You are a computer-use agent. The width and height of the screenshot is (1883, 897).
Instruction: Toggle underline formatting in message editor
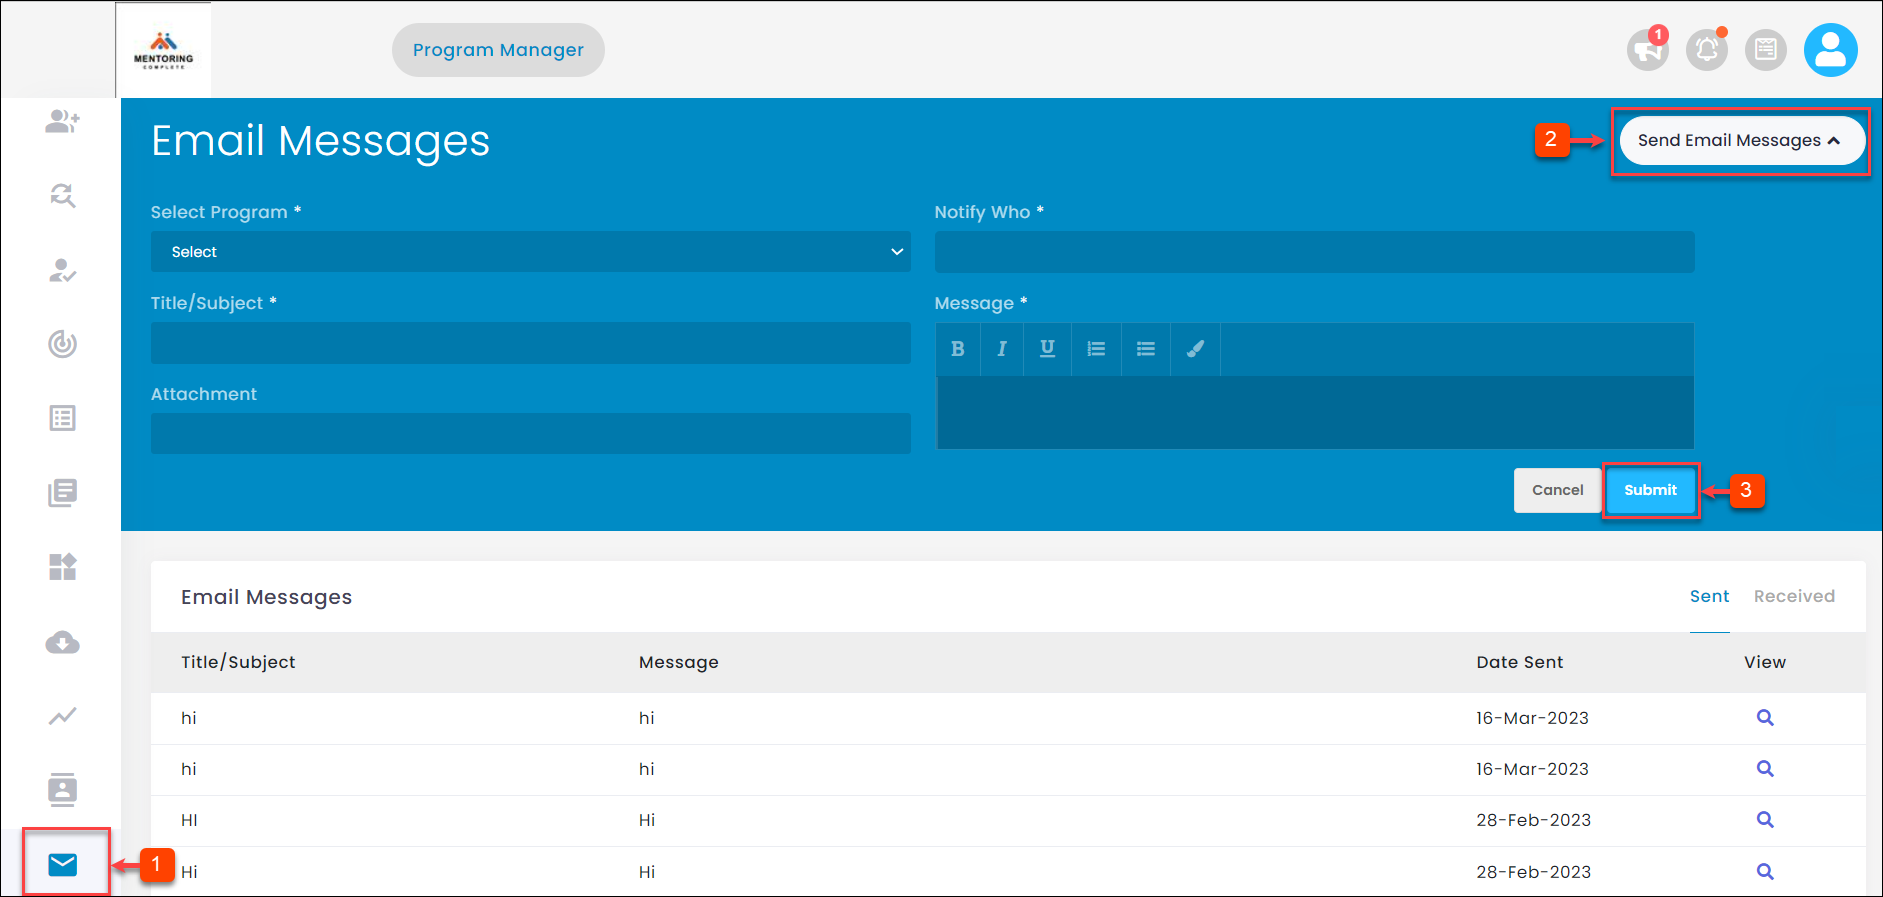(x=1047, y=349)
